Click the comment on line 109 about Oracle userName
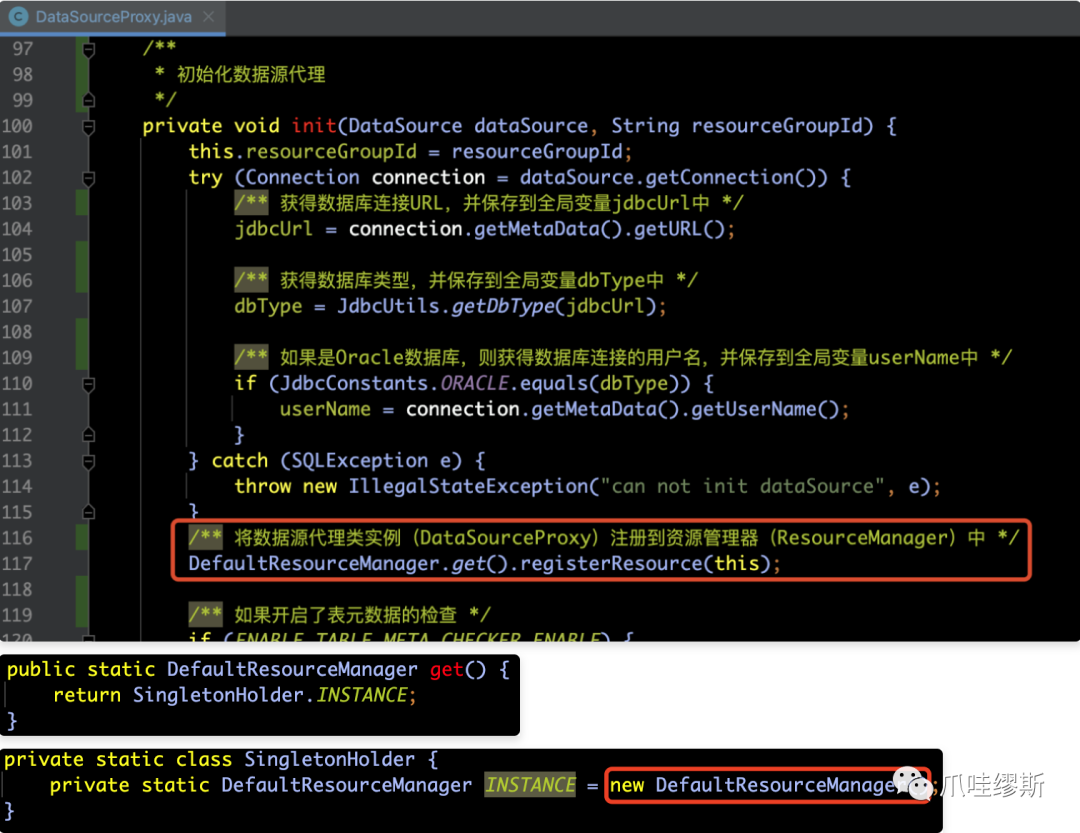The height and width of the screenshot is (833, 1080). pyautogui.click(x=623, y=358)
